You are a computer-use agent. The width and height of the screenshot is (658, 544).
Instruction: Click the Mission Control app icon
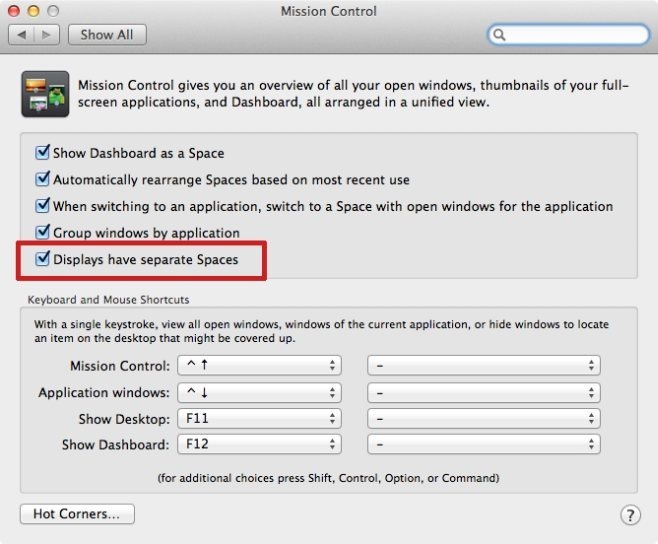45,94
